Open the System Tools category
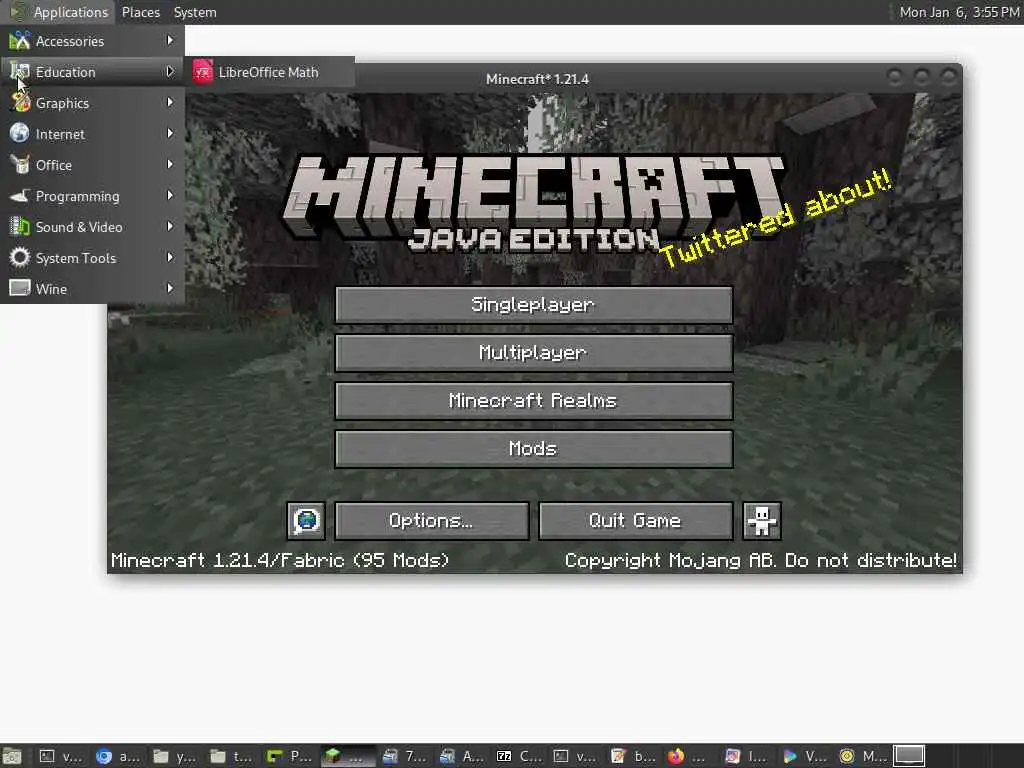The image size is (1024, 768). tap(92, 258)
